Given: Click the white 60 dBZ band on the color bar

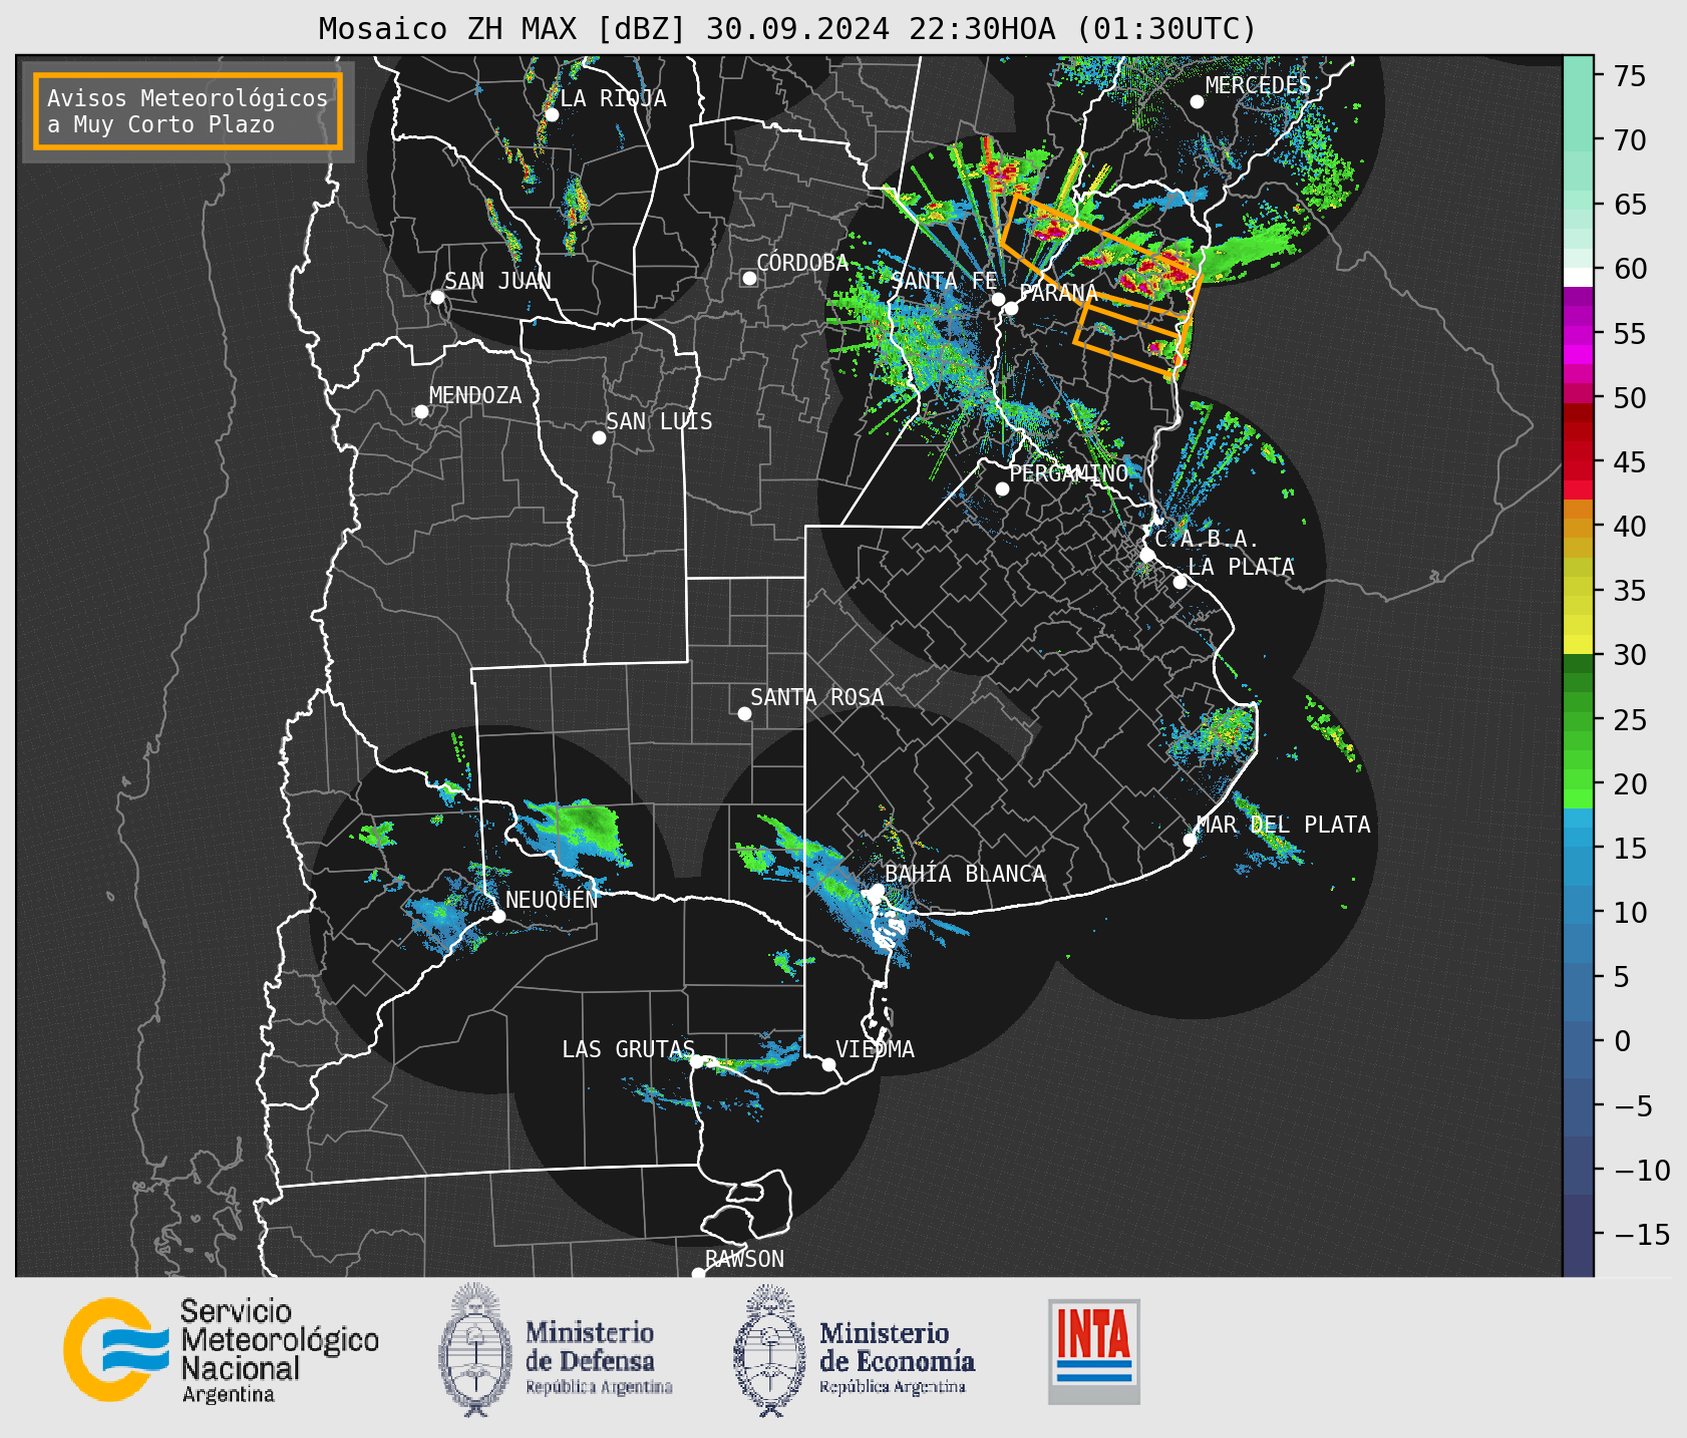Looking at the screenshot, I should pos(1578,278).
